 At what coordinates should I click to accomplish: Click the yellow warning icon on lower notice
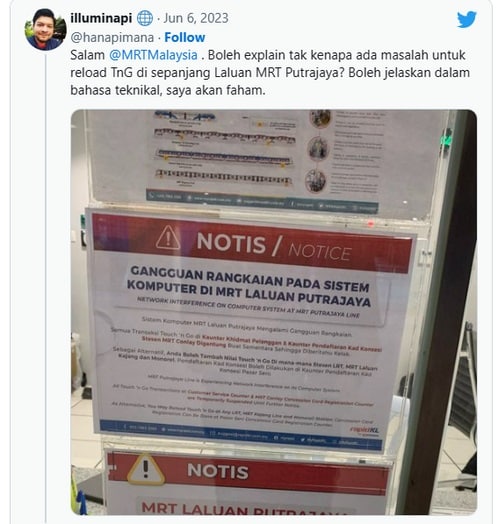click(x=146, y=470)
